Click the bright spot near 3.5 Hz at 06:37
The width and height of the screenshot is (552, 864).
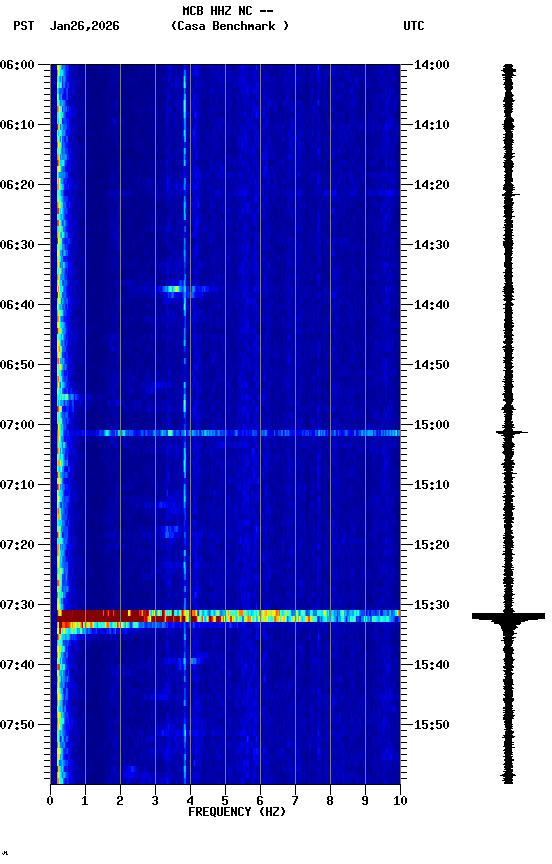[174, 289]
